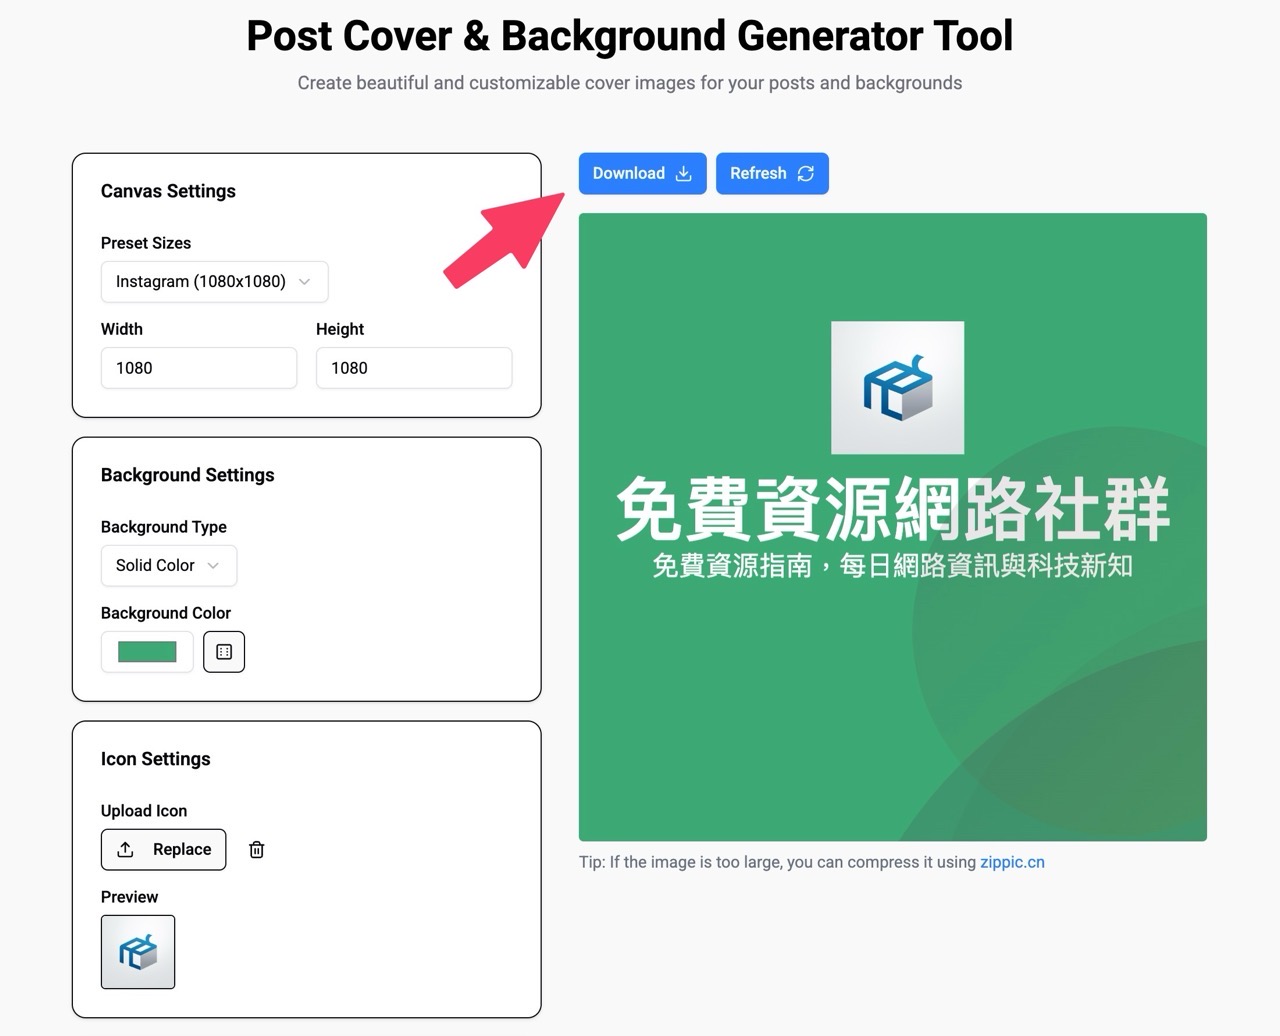
Task: Open the Background Type Solid Color dropdown
Action: coord(169,565)
